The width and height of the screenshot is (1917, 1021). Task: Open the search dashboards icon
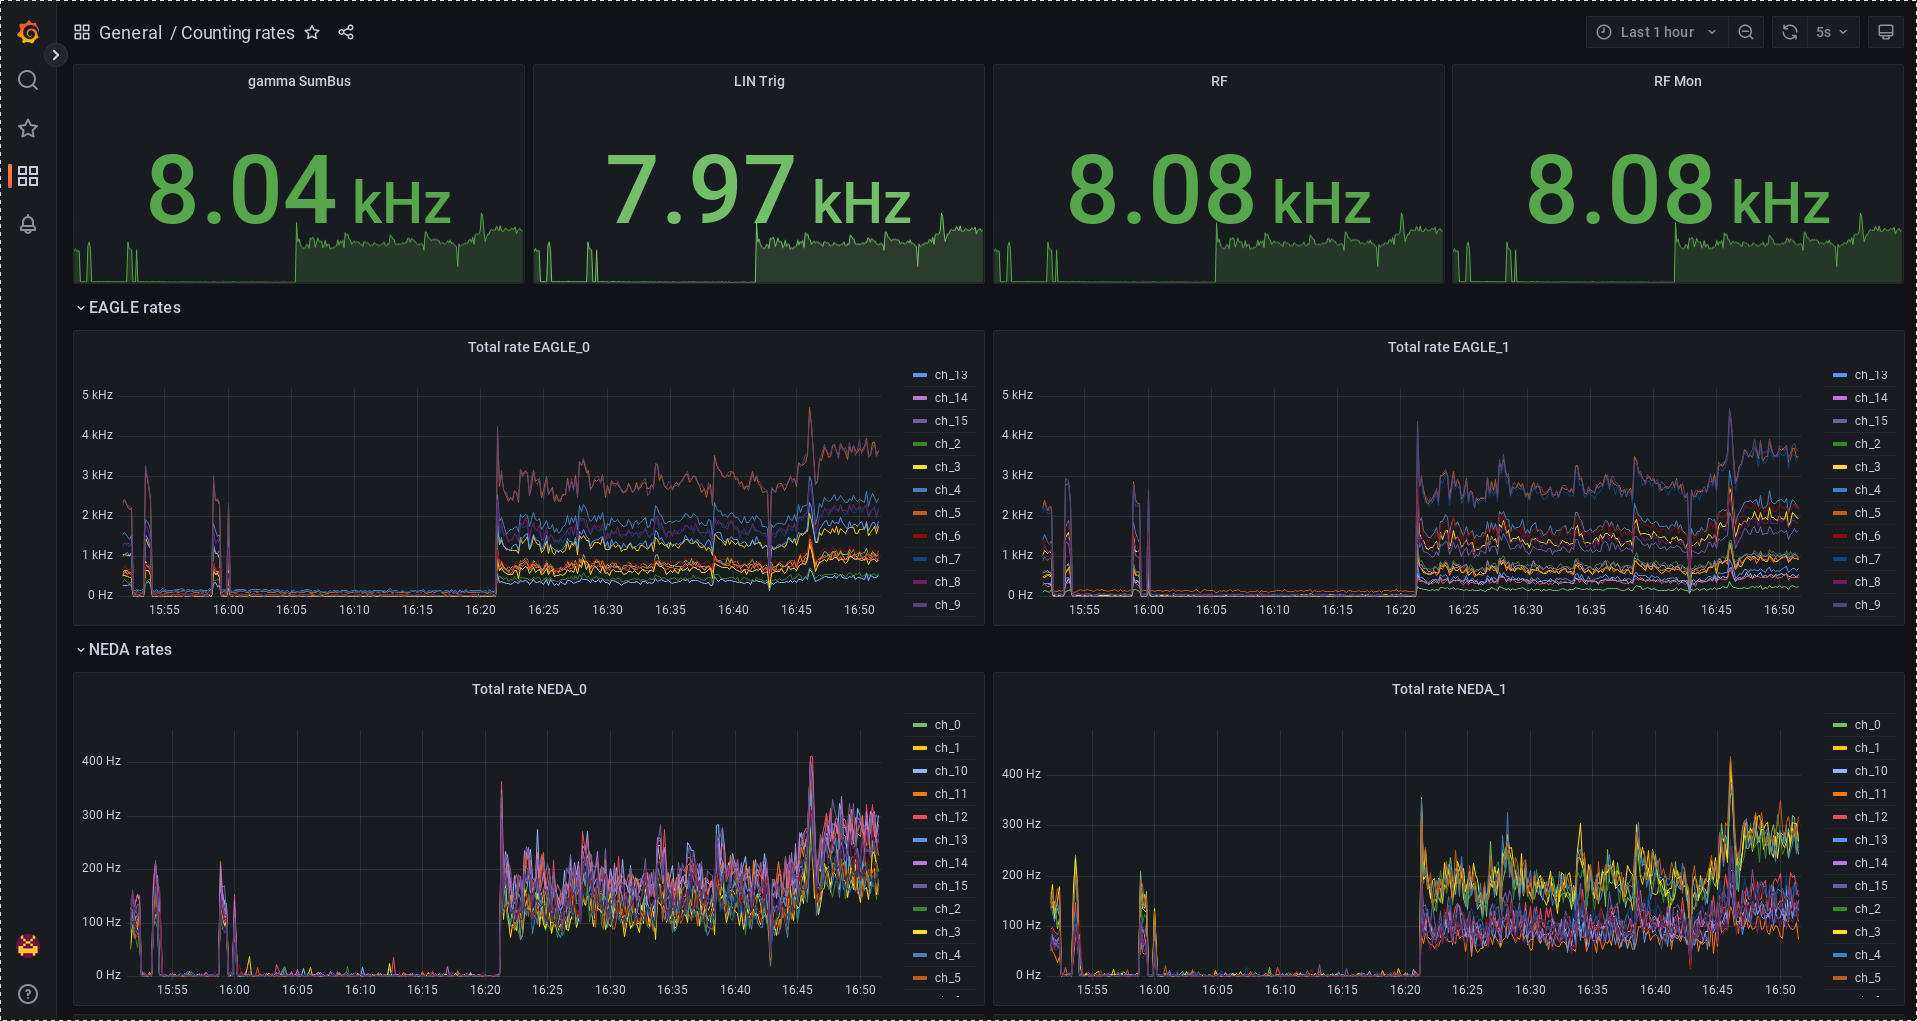28,80
